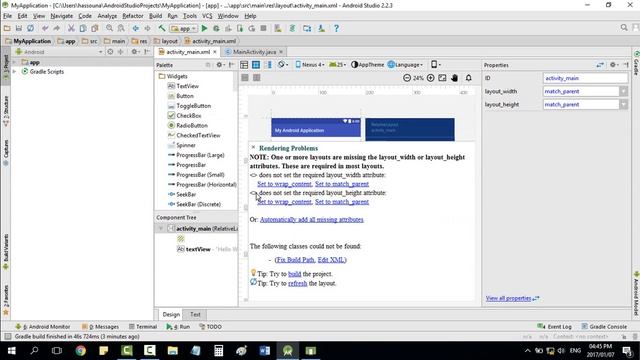Click 'Edit XML' link
This screenshot has width=640, height=360.
(x=331, y=260)
